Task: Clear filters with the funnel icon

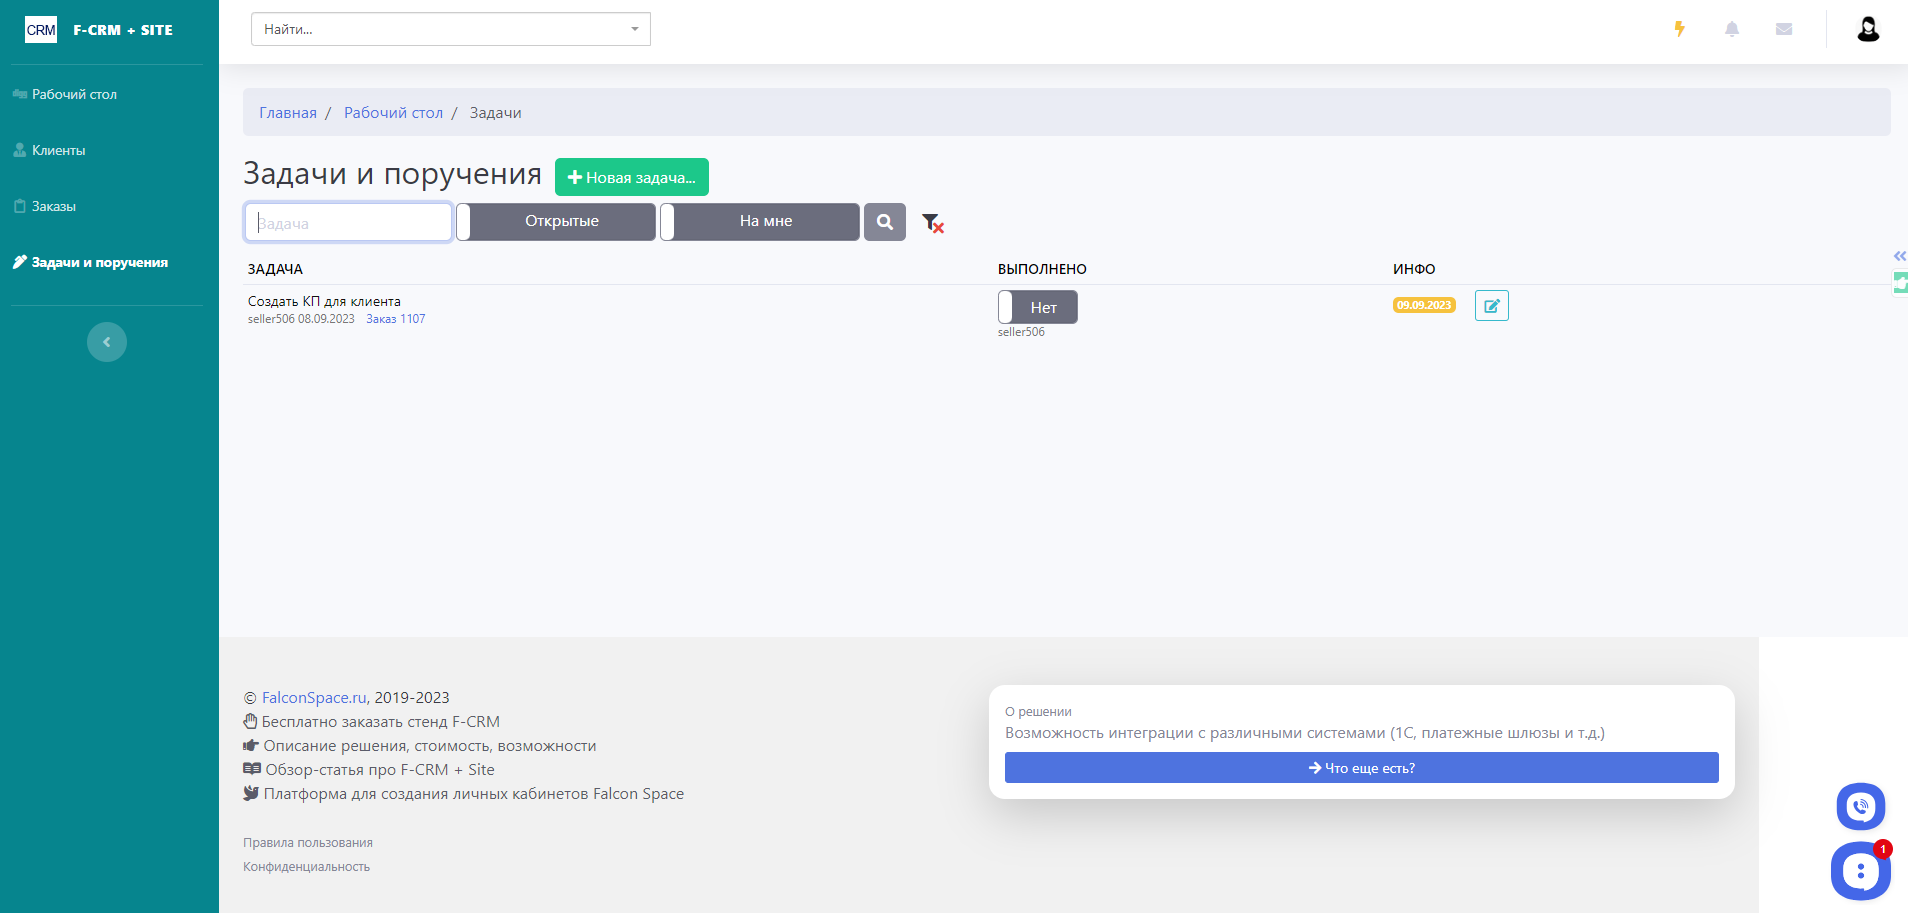Action: tap(932, 223)
